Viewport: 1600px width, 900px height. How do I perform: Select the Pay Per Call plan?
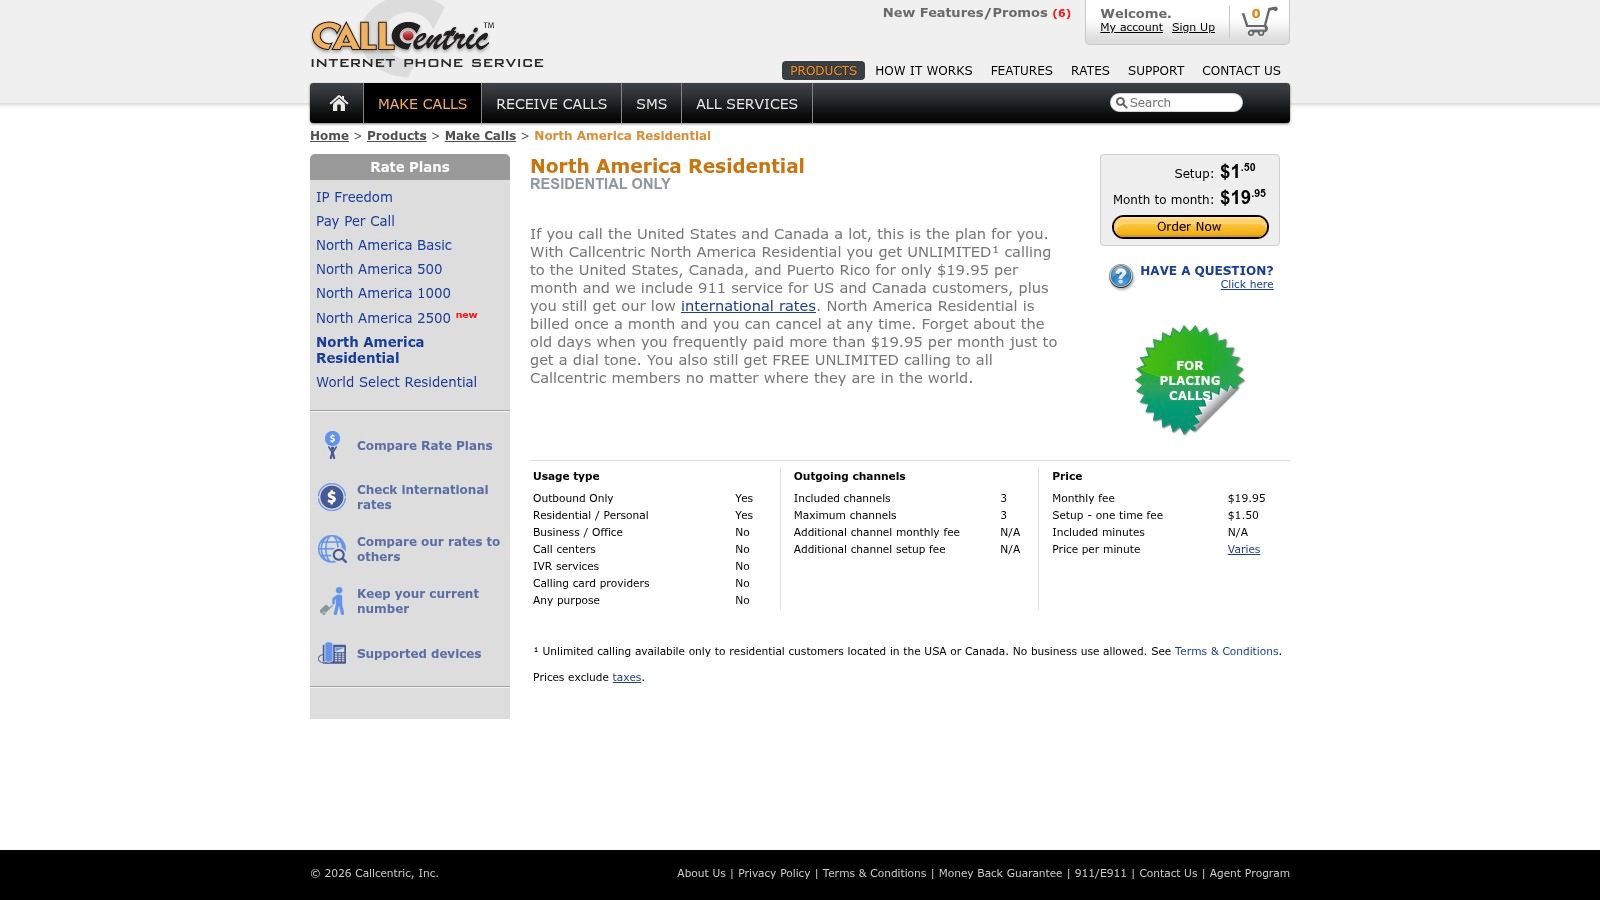pyautogui.click(x=355, y=221)
